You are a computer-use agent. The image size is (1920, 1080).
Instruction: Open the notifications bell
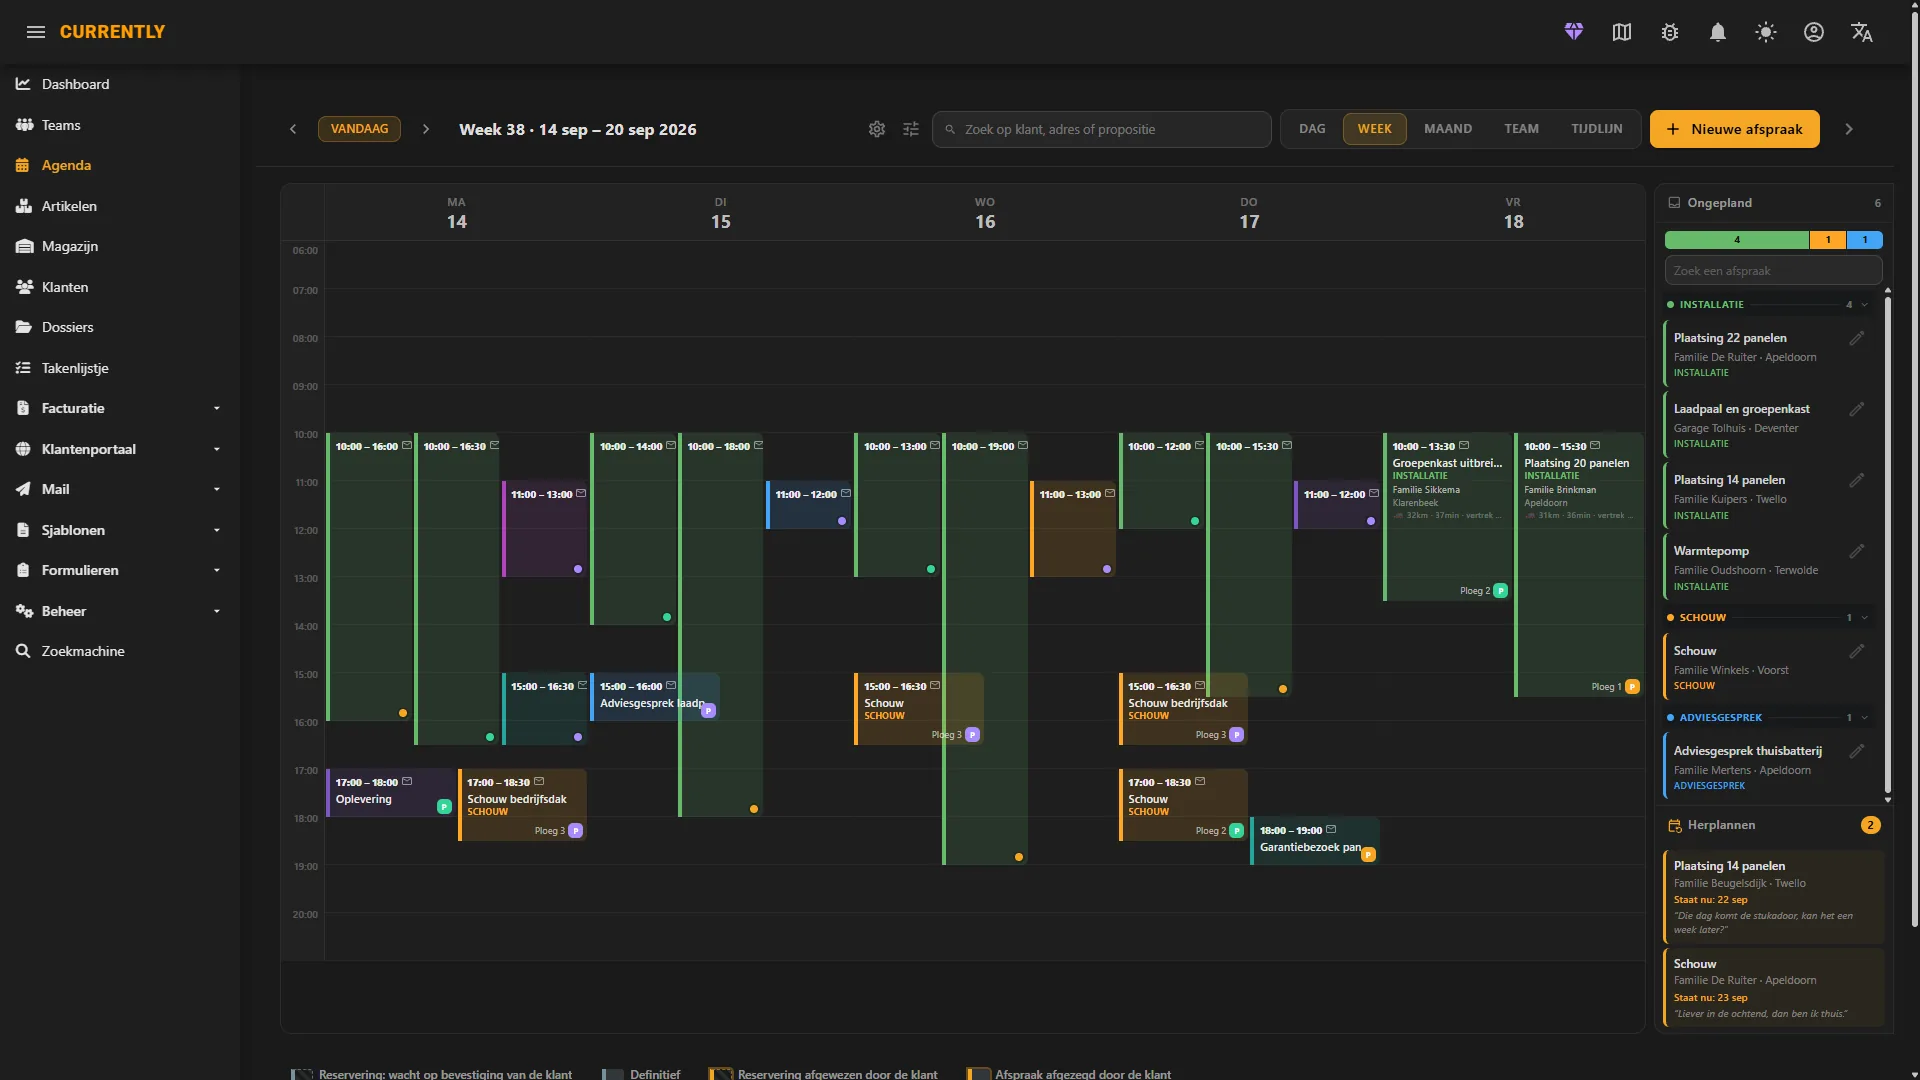click(1718, 32)
